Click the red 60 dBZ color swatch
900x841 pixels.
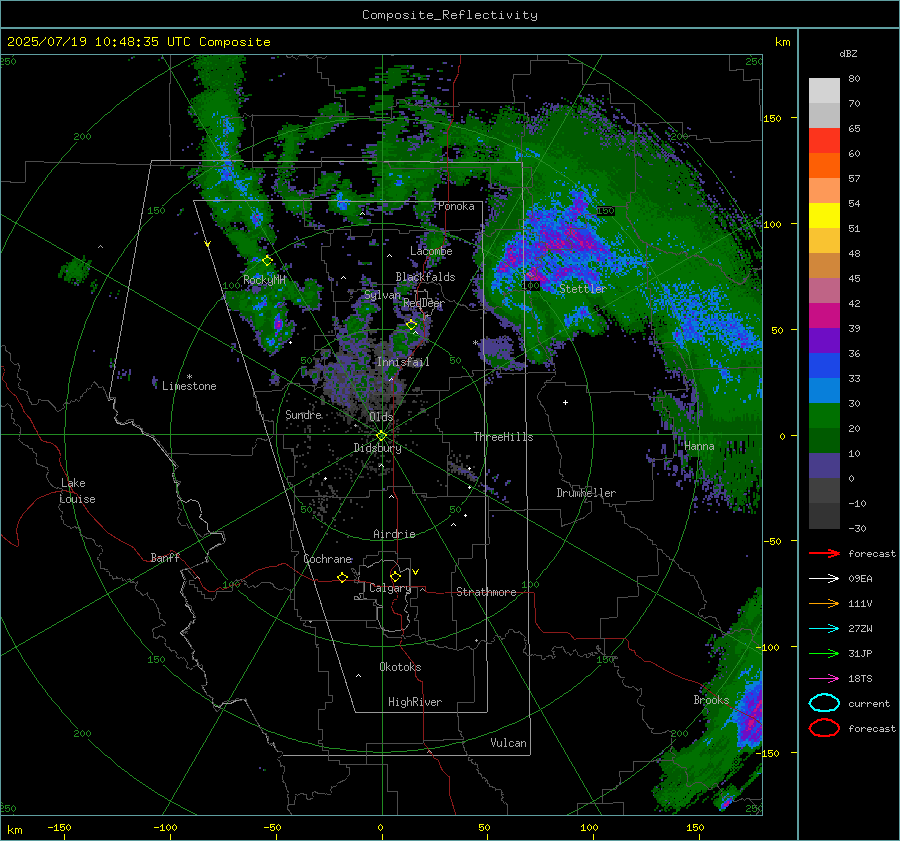(824, 141)
